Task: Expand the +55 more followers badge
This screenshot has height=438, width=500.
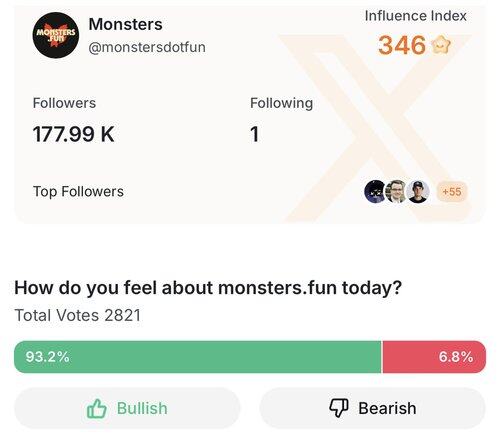Action: click(452, 192)
